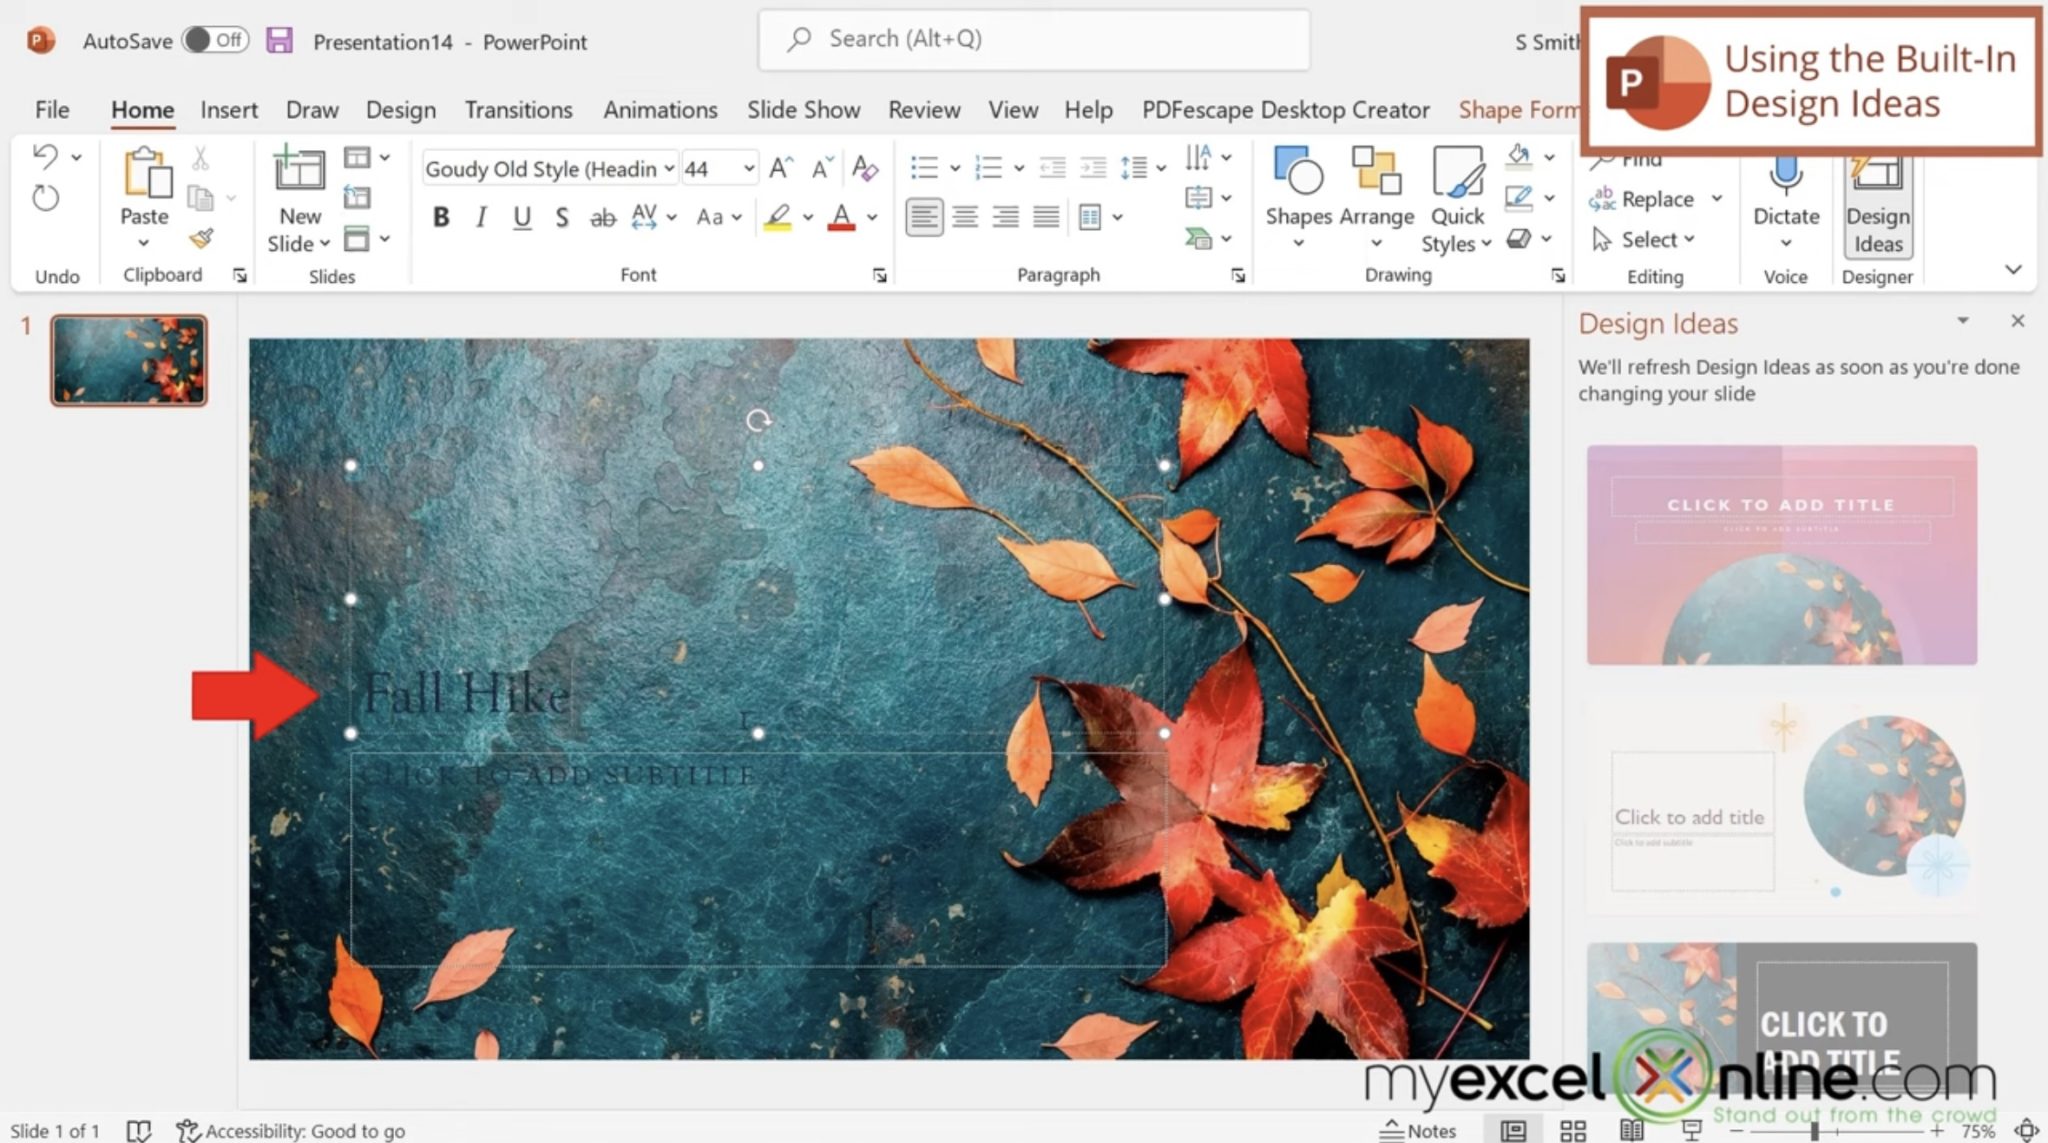Apply bold formatting
This screenshot has width=2048, height=1143.
[440, 217]
